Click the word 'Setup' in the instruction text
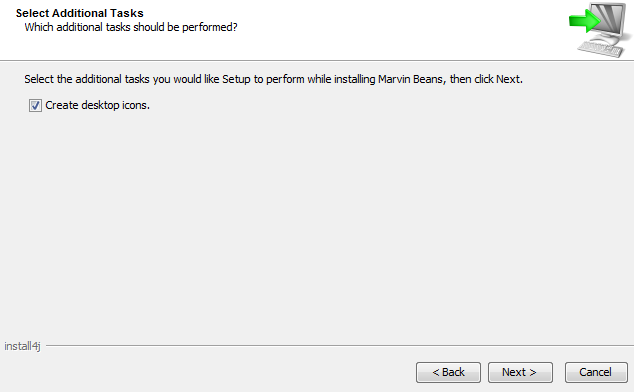634x392 pixels. 236,79
